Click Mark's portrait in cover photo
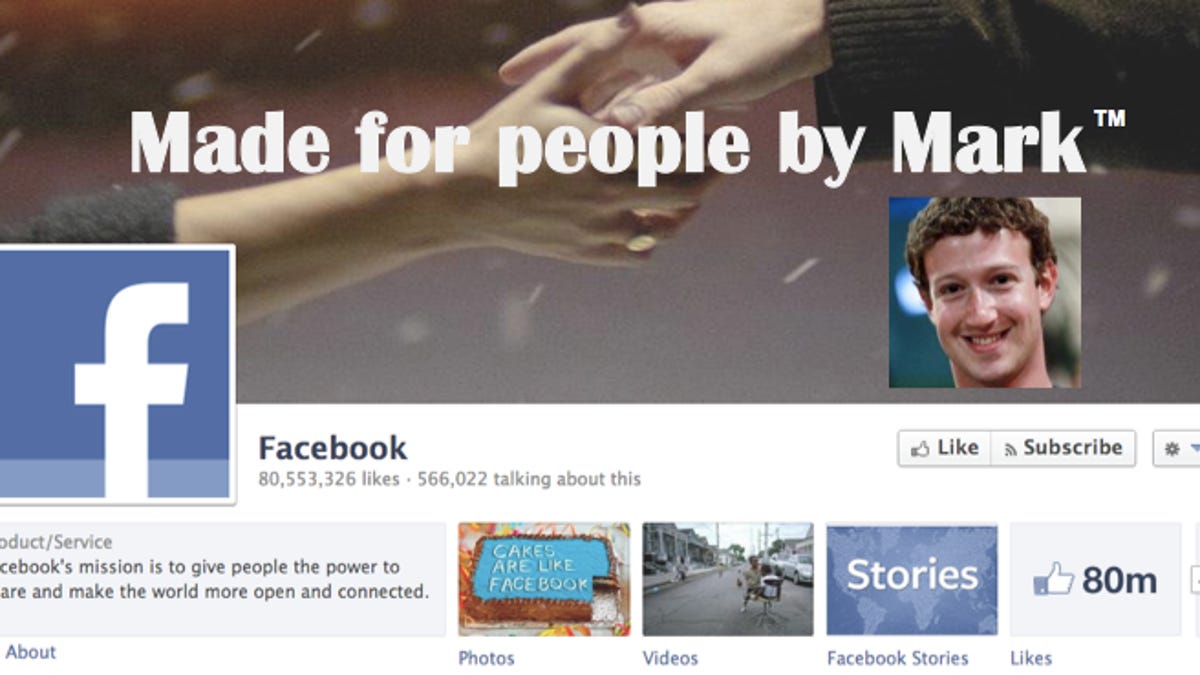Viewport: 1200px width, 675px height. click(x=984, y=292)
